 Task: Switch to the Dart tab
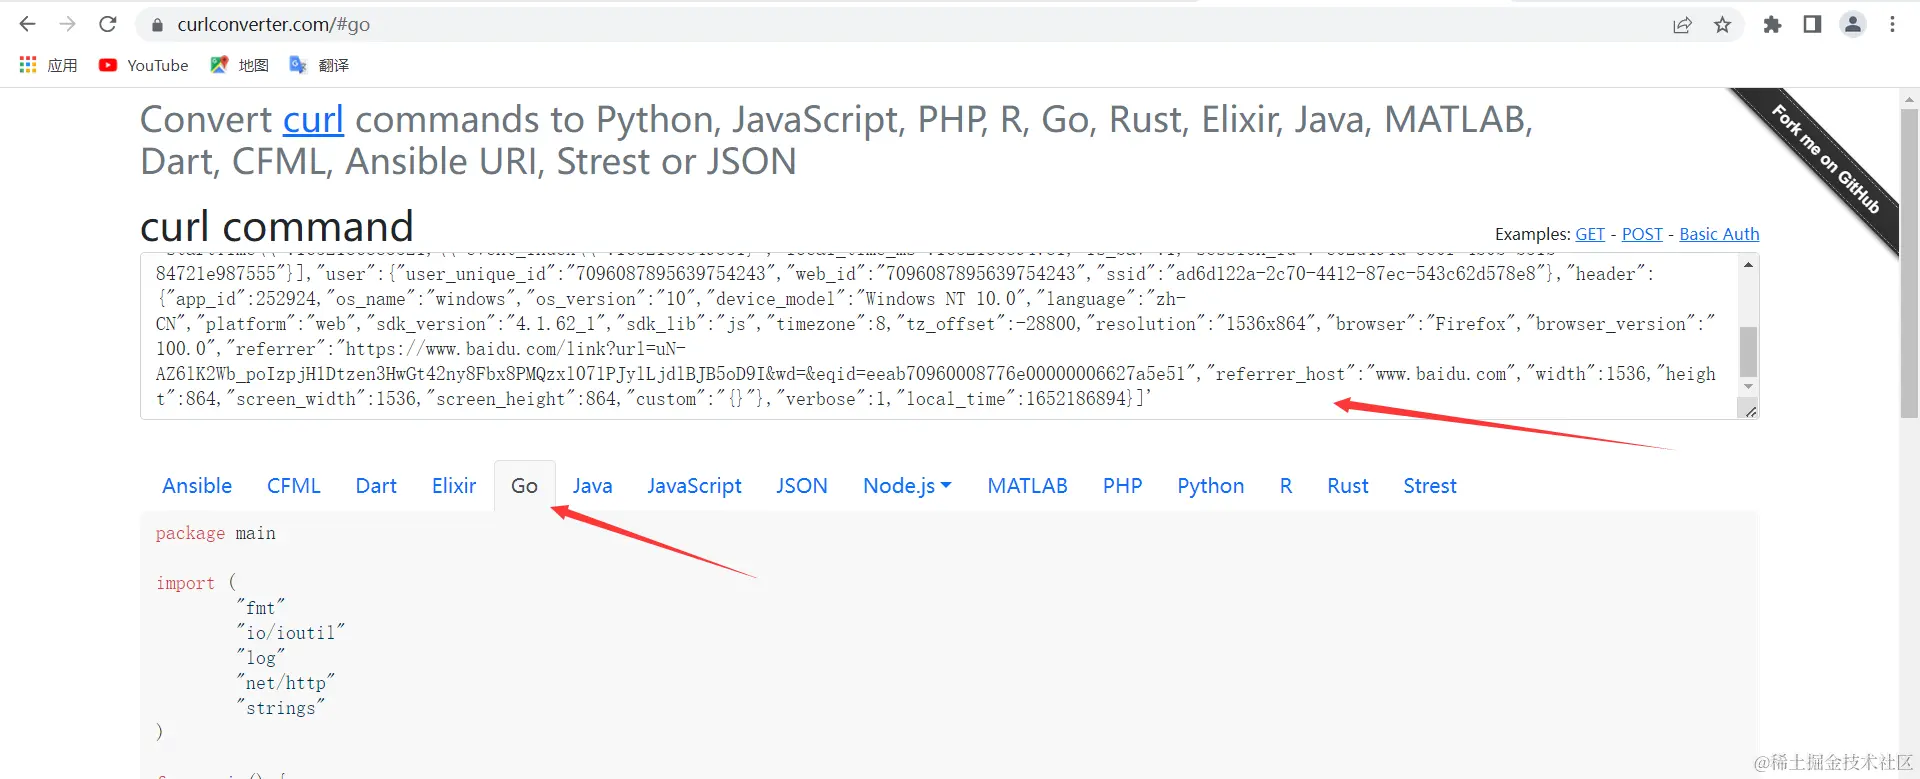(x=376, y=486)
